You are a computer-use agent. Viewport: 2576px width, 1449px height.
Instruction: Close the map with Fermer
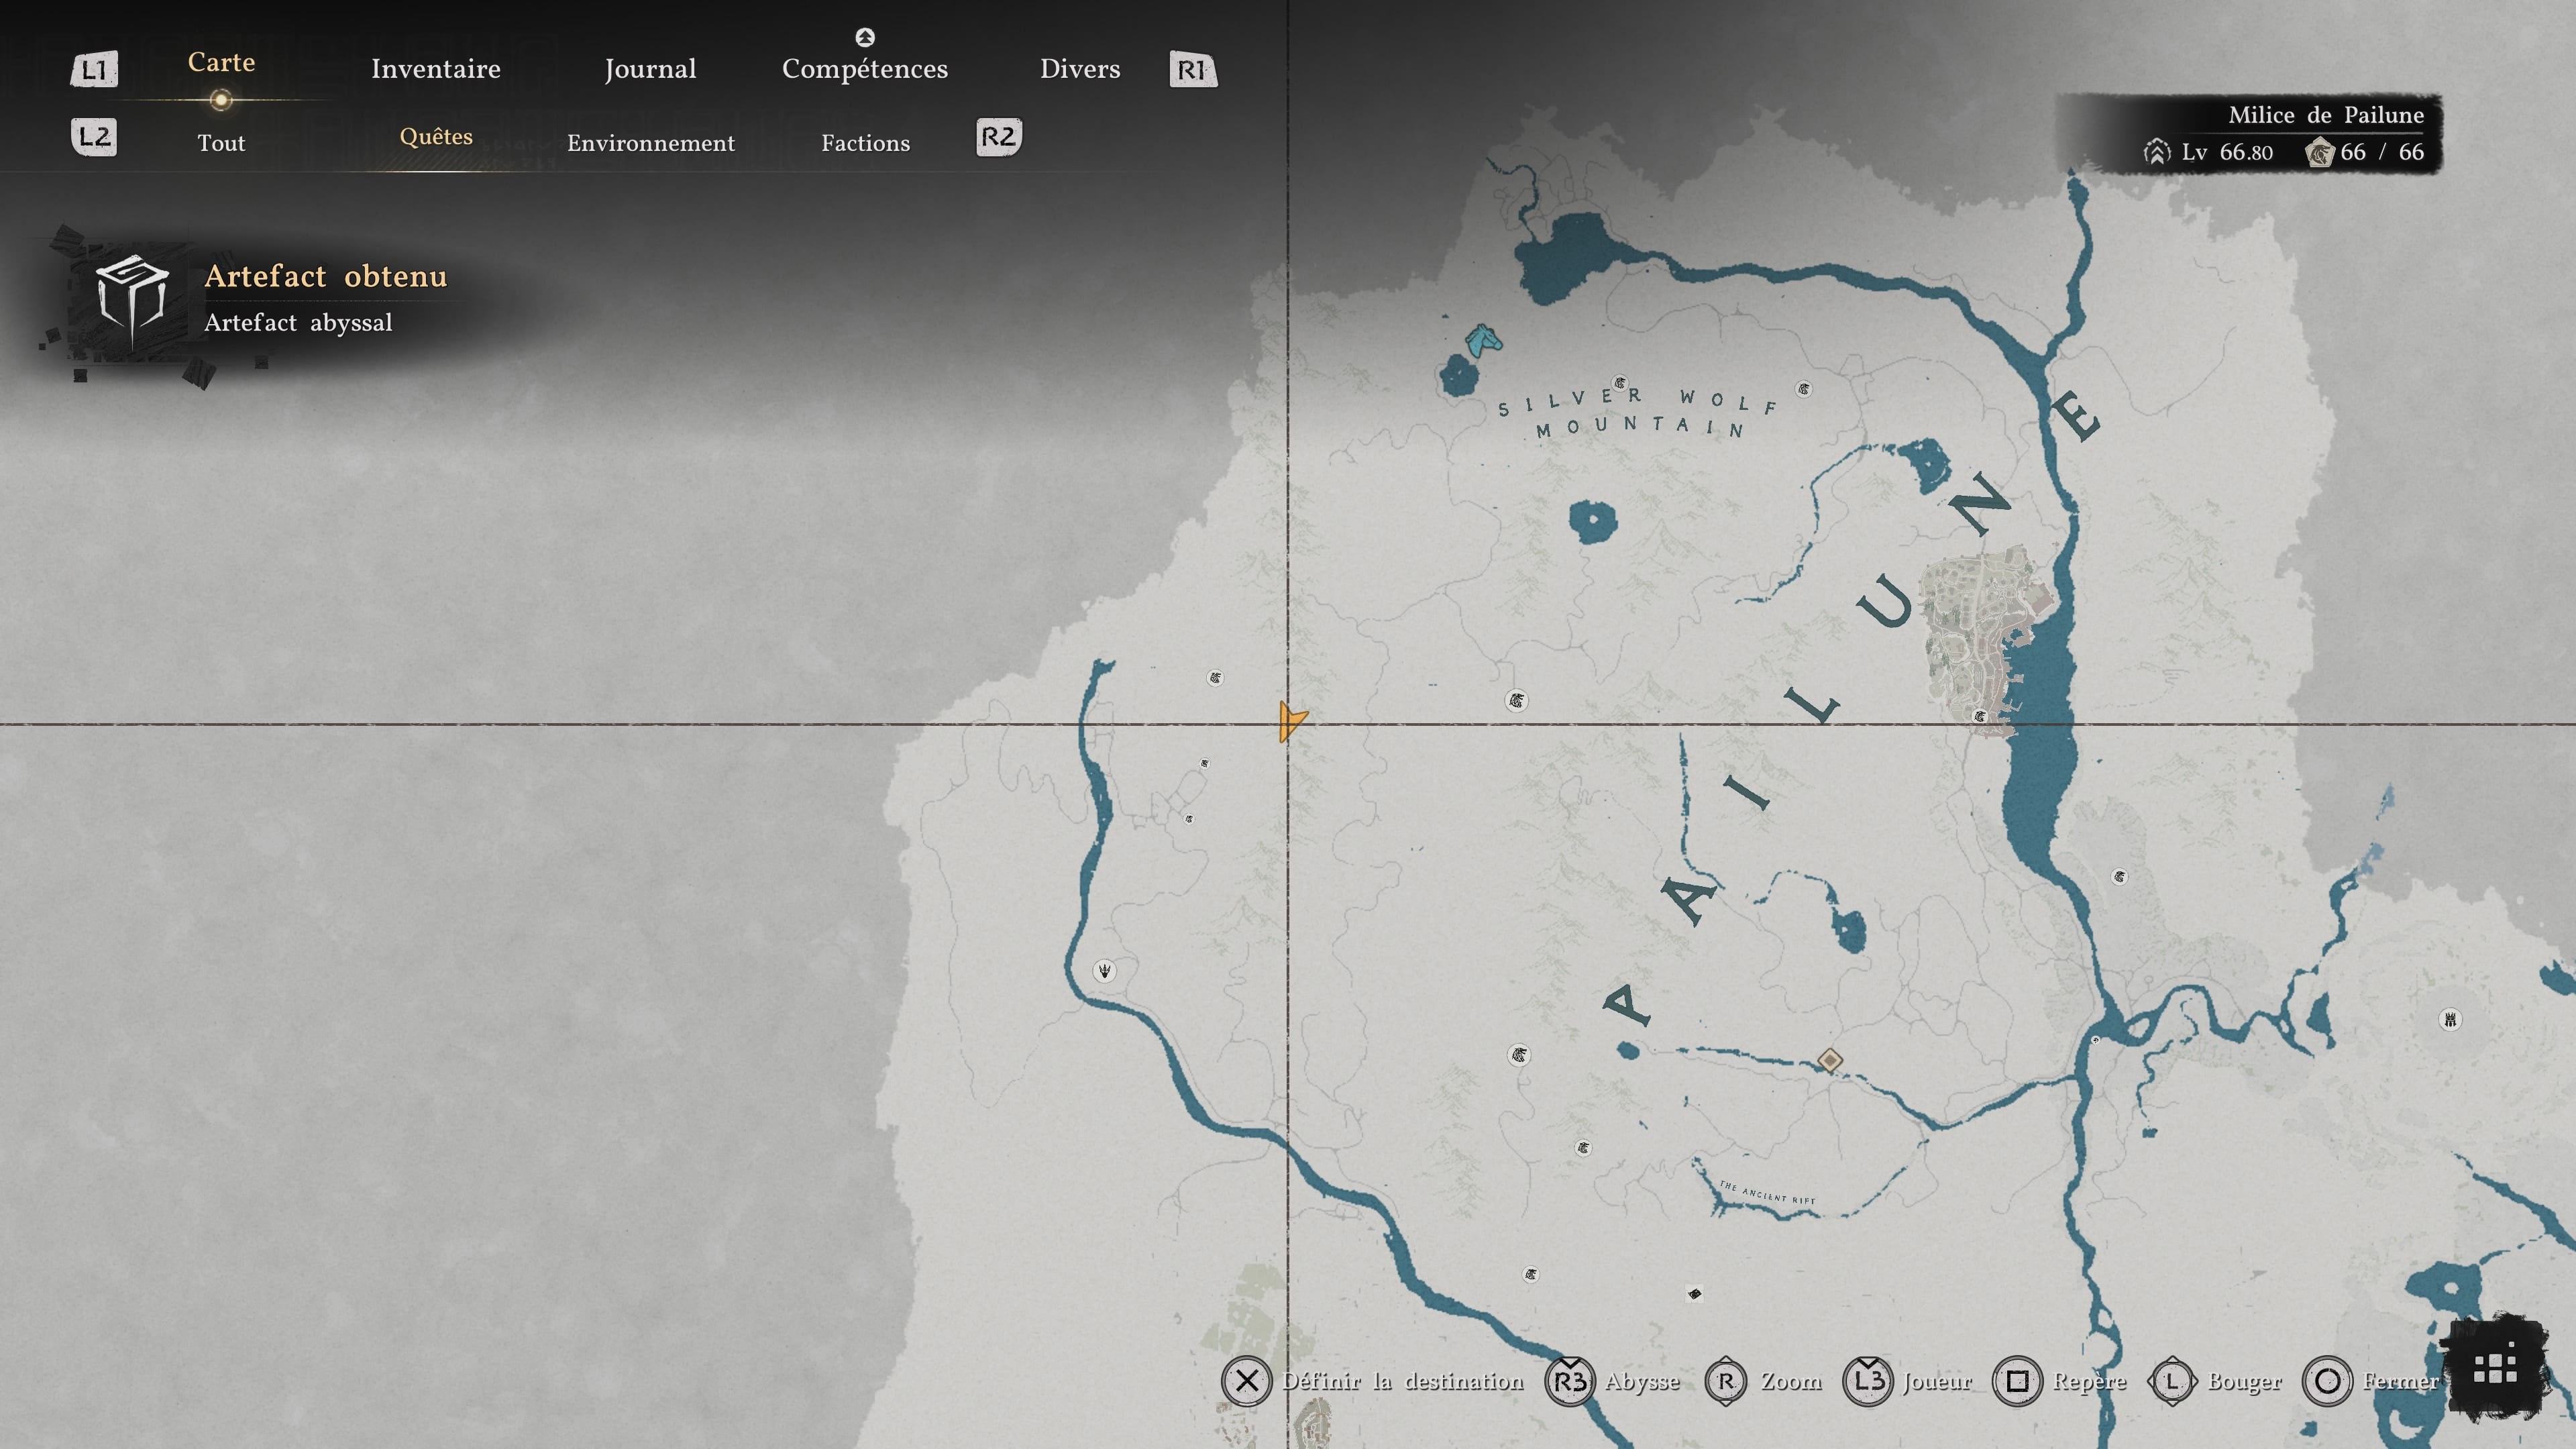point(2401,1381)
